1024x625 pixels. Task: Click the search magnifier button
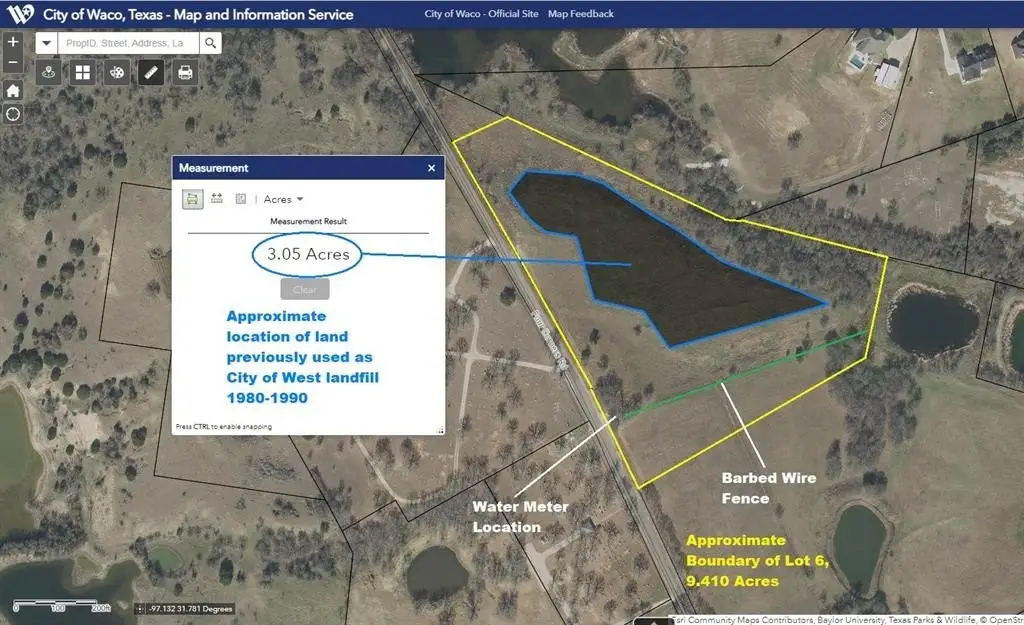[x=210, y=44]
